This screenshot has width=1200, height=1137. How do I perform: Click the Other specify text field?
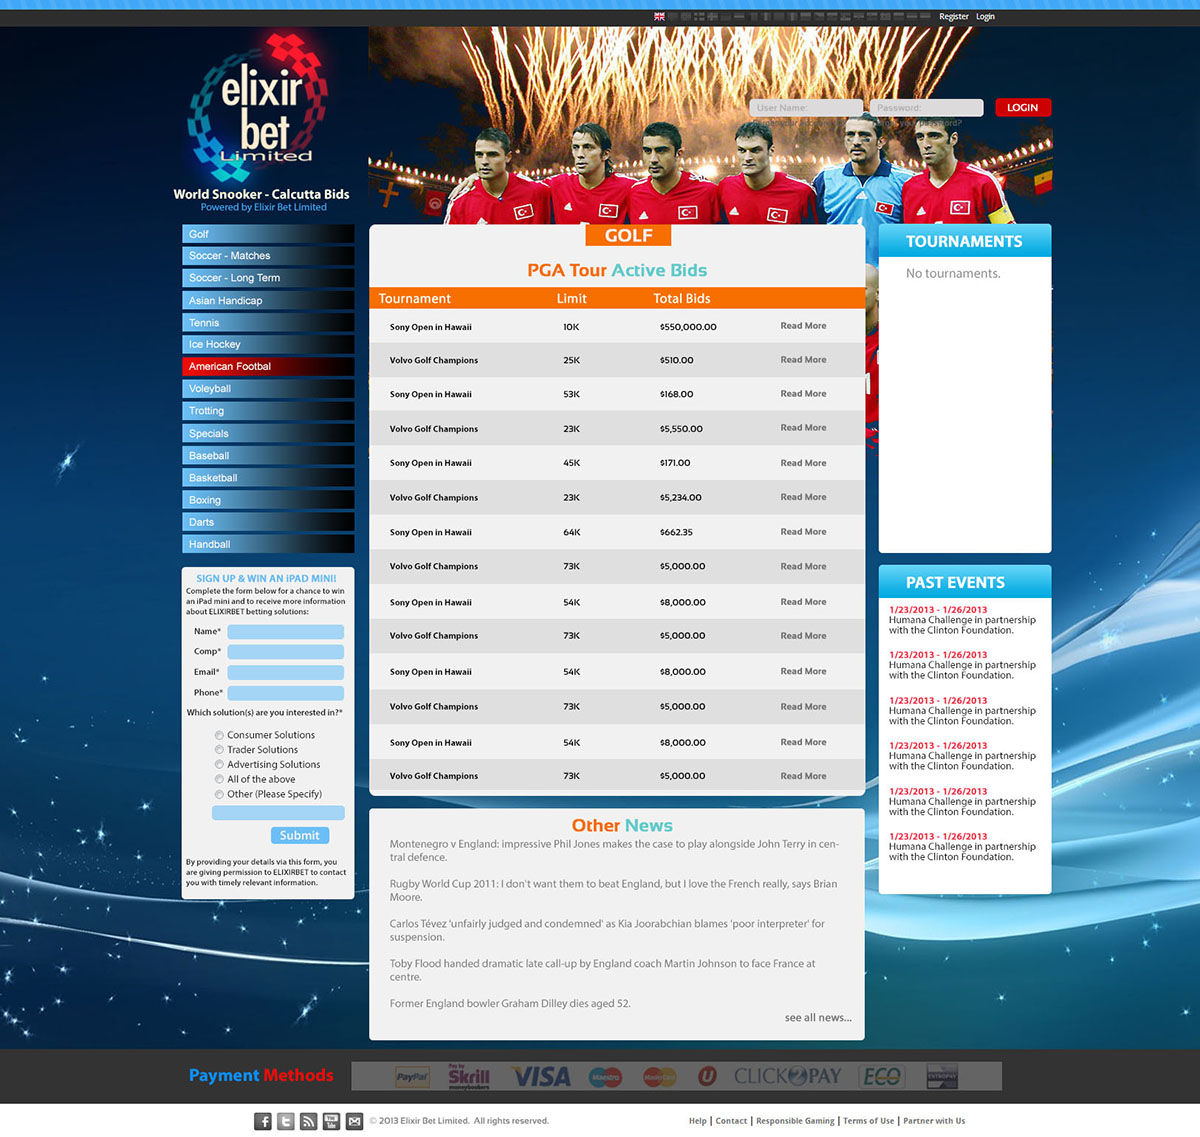click(278, 813)
